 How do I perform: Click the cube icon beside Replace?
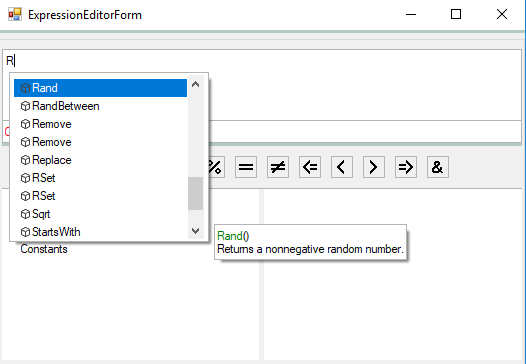(25, 160)
